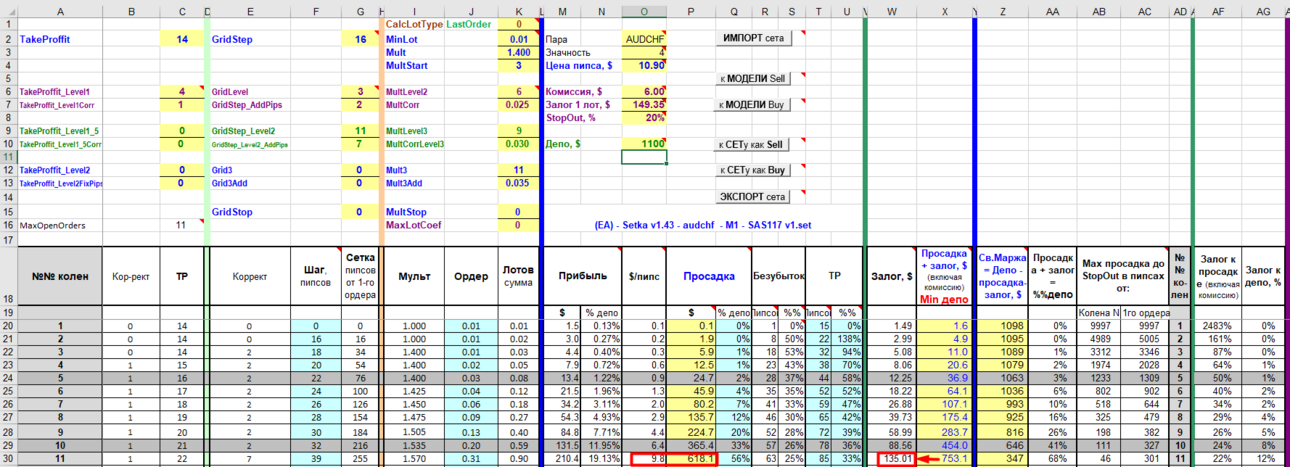This screenshot has height=467, width=1290.
Task: Click the CalcLotType label cell
Action: tap(414, 24)
